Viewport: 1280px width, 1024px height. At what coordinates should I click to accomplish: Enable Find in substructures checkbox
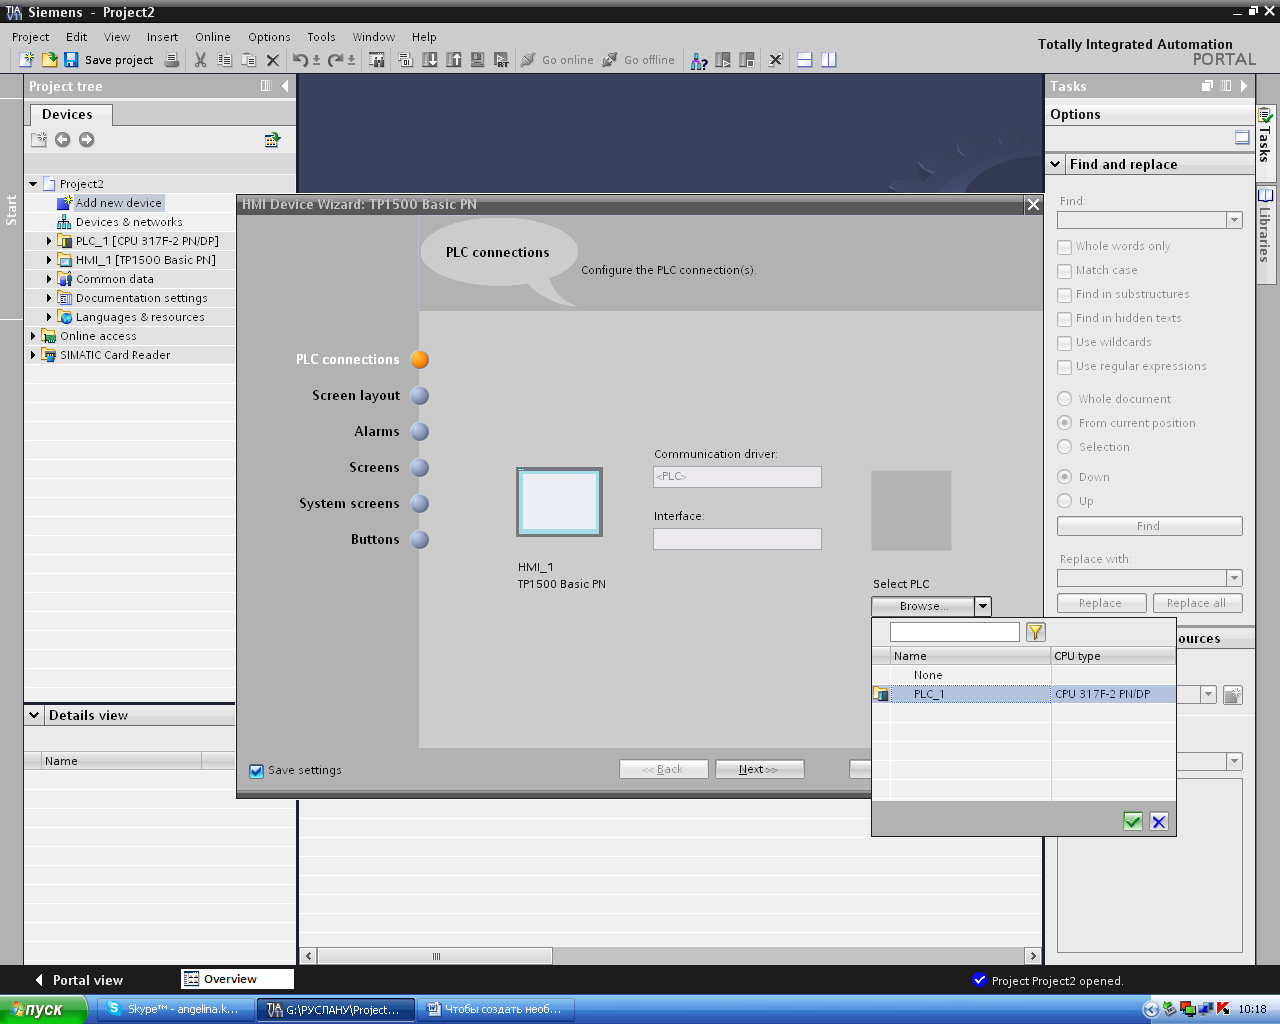click(x=1064, y=295)
